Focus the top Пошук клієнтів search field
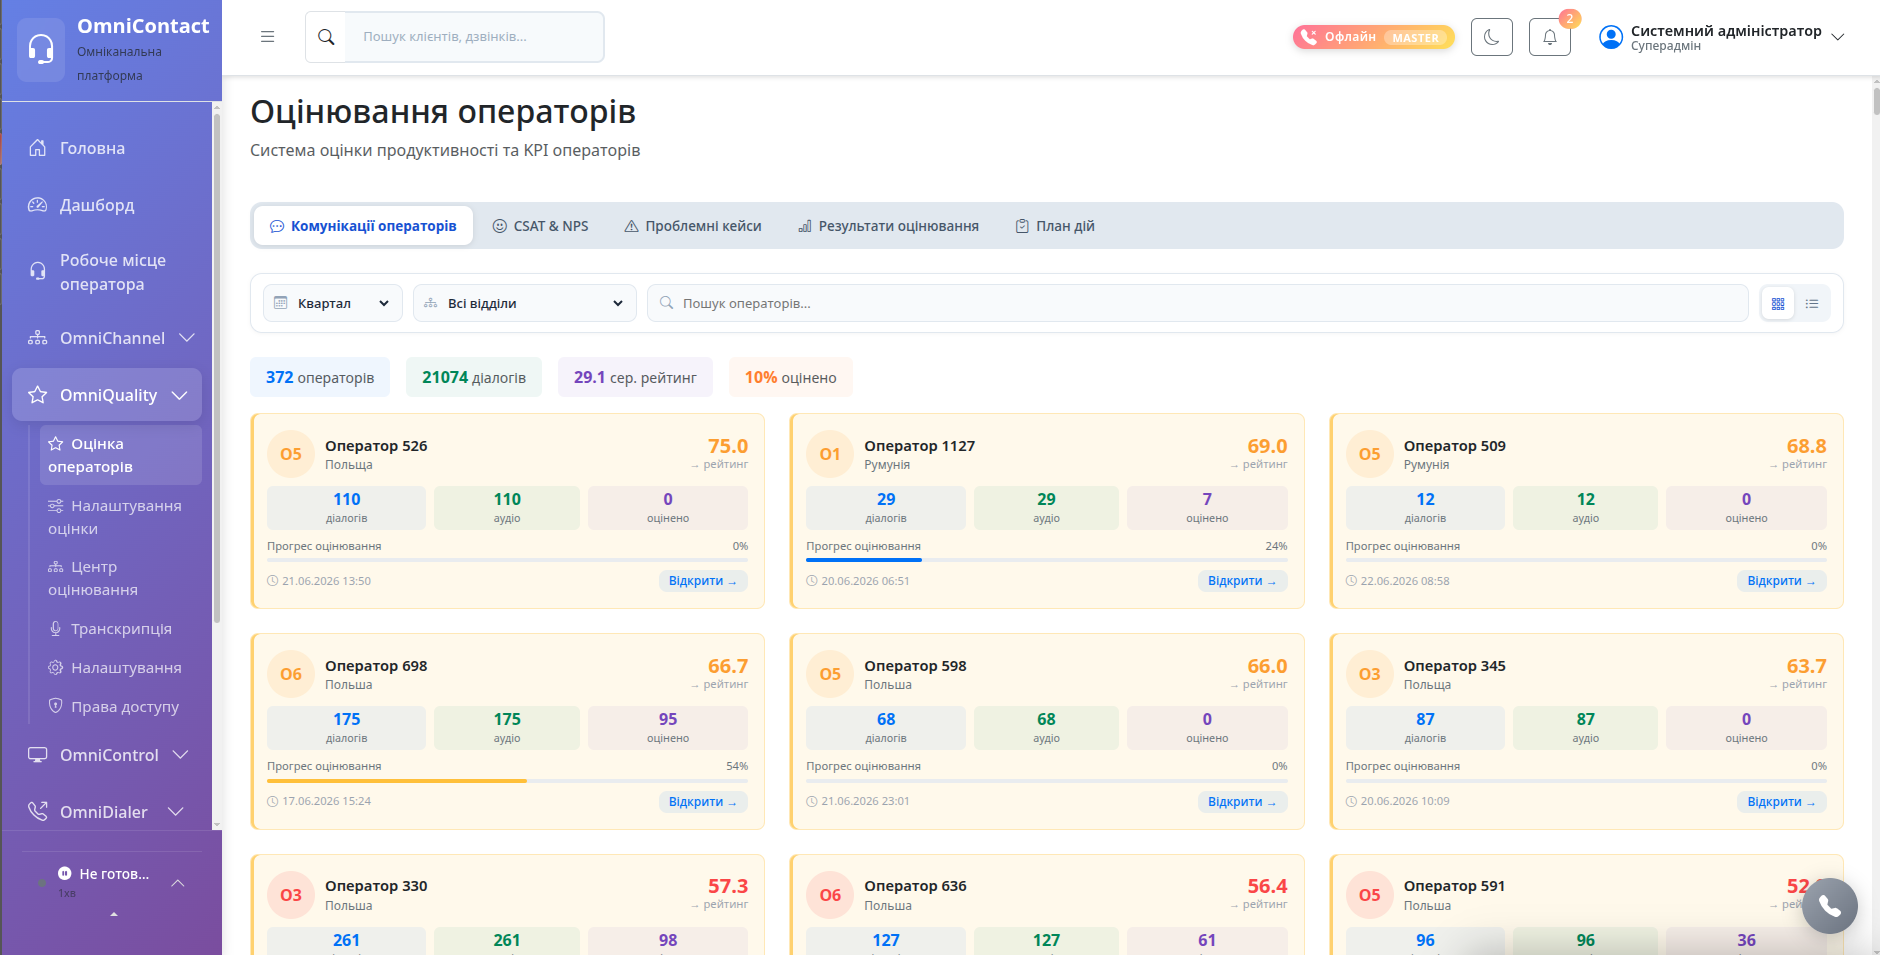Viewport: 1880px width, 955px height. pos(474,37)
